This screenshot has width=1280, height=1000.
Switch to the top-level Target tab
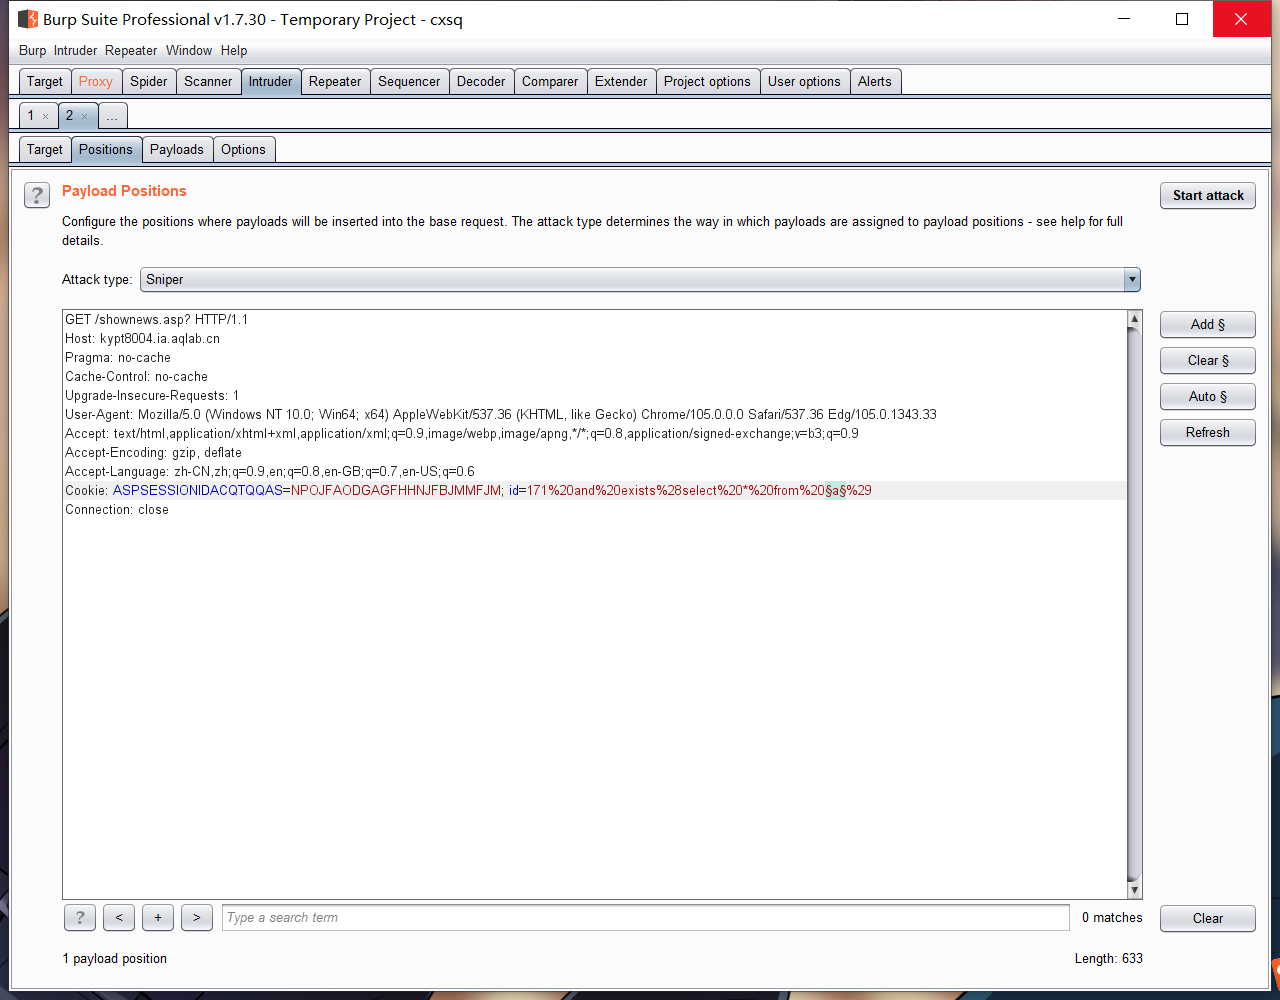pyautogui.click(x=45, y=82)
